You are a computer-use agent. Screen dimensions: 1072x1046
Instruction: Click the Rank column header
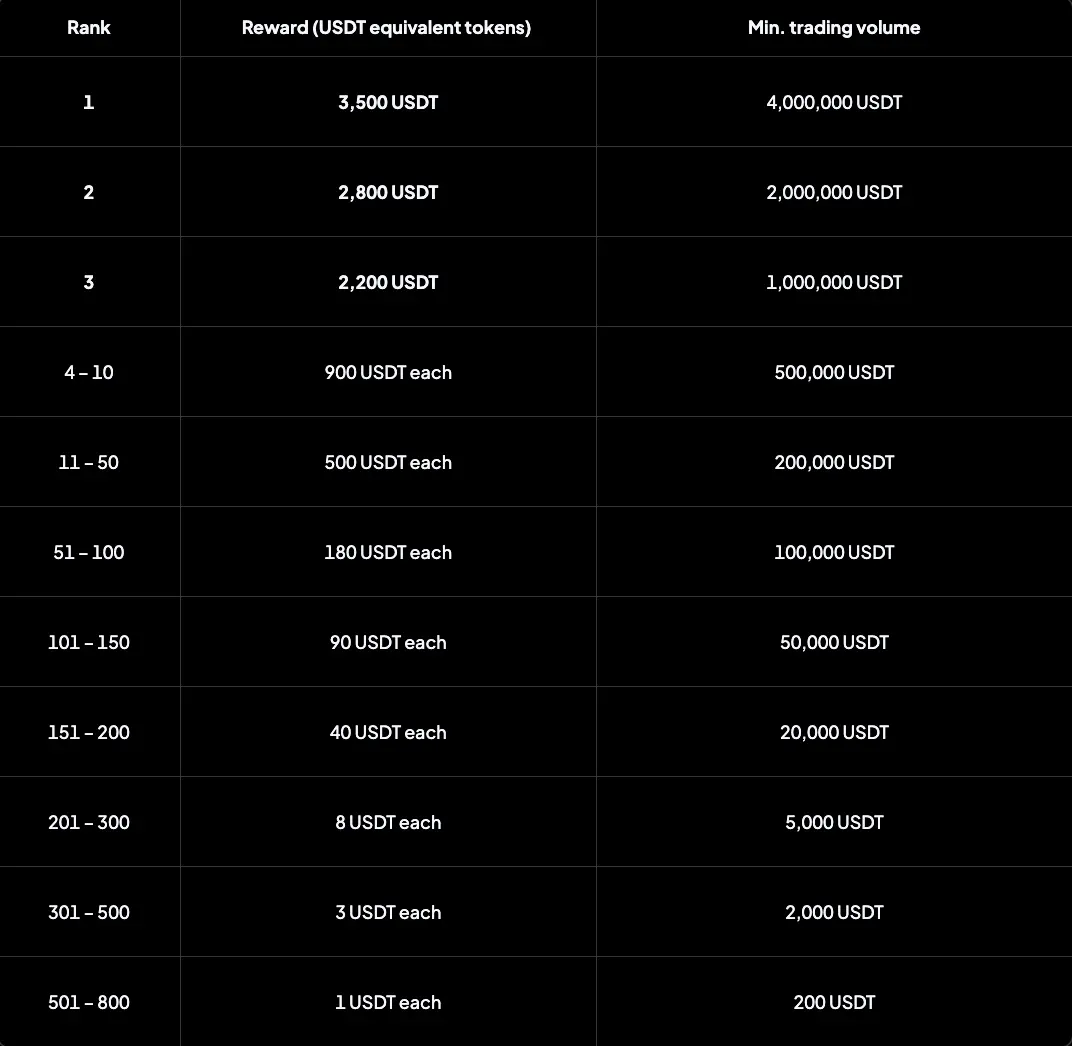click(88, 28)
